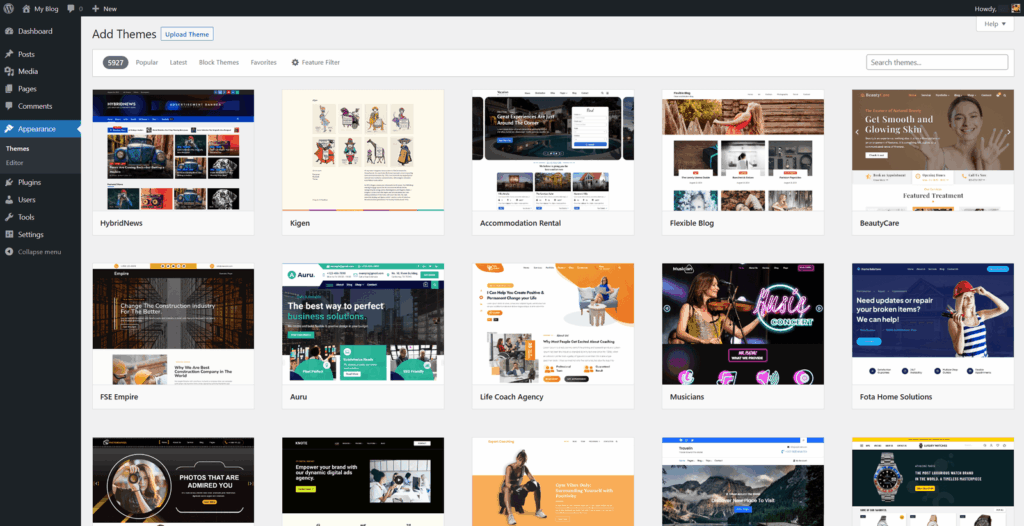Click the New content plus icon
The image size is (1024, 526).
(x=96, y=8)
